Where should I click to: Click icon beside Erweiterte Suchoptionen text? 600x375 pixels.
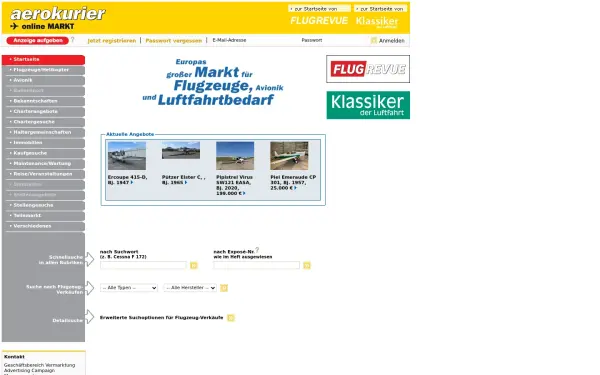(x=231, y=318)
